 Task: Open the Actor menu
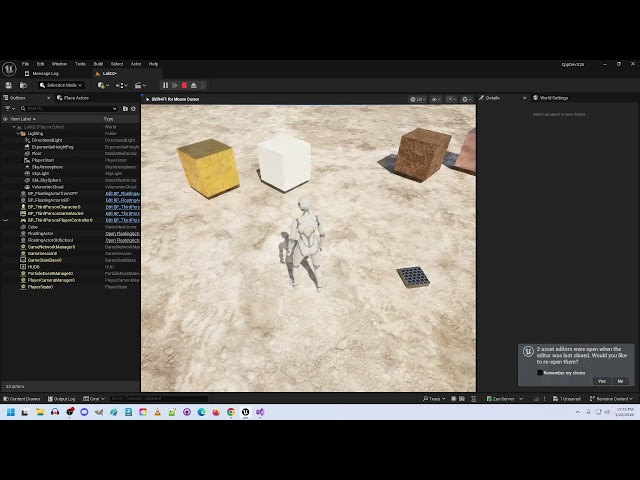(136, 64)
